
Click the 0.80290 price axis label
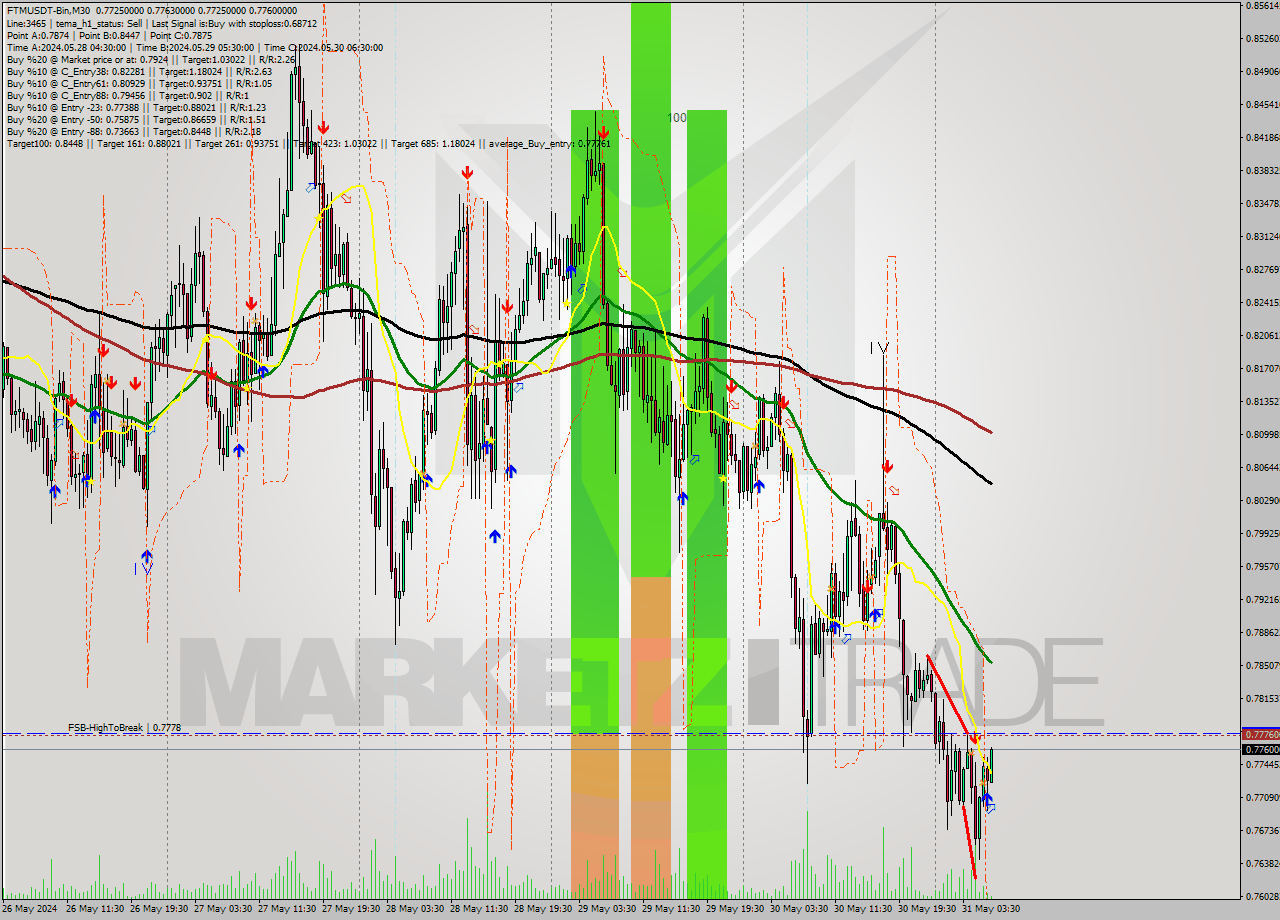coord(1262,501)
